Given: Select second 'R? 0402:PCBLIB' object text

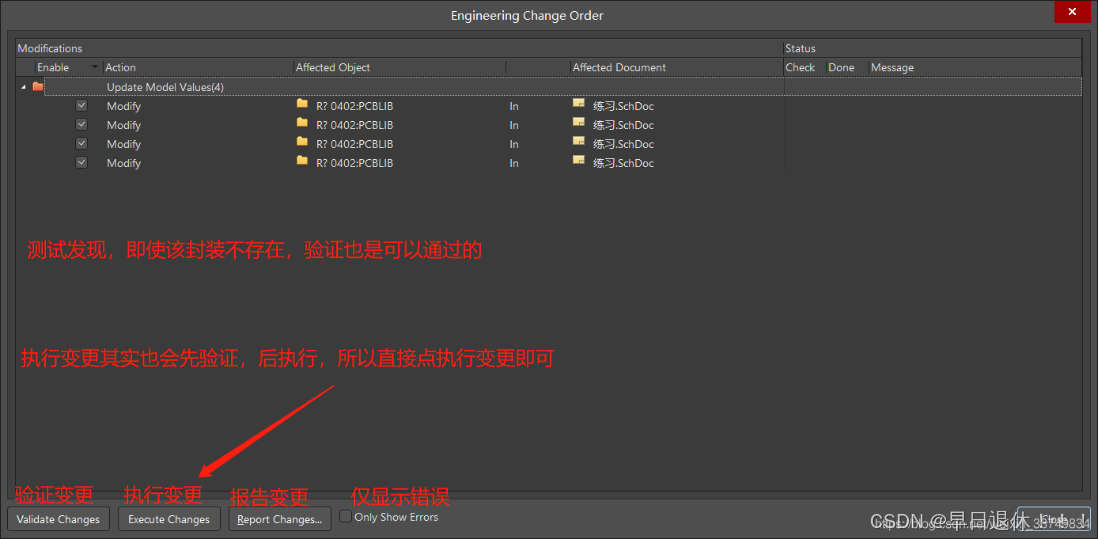Looking at the screenshot, I should click(x=354, y=125).
